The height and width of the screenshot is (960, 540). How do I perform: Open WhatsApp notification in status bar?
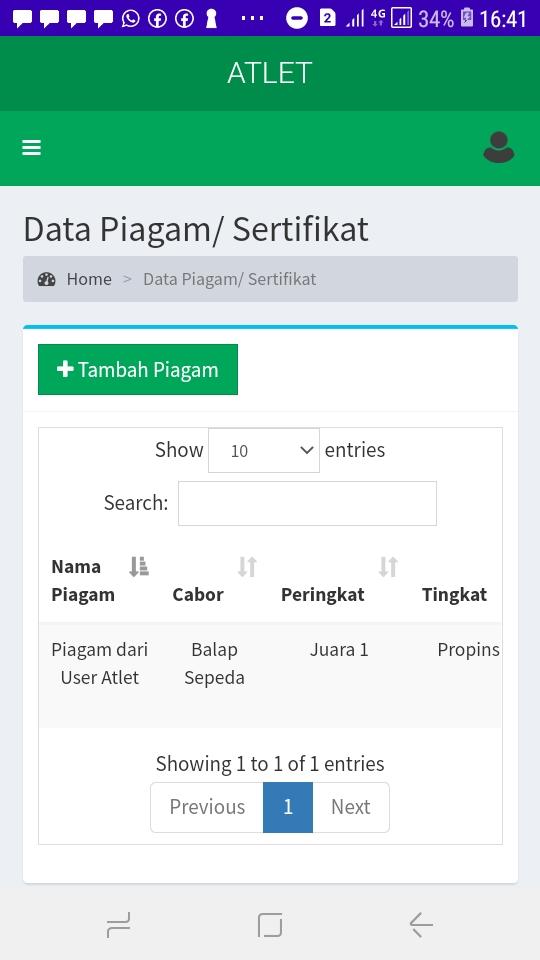point(130,18)
